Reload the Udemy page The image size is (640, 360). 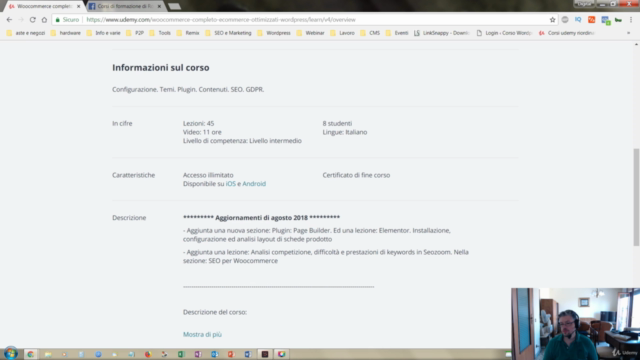coord(33,20)
